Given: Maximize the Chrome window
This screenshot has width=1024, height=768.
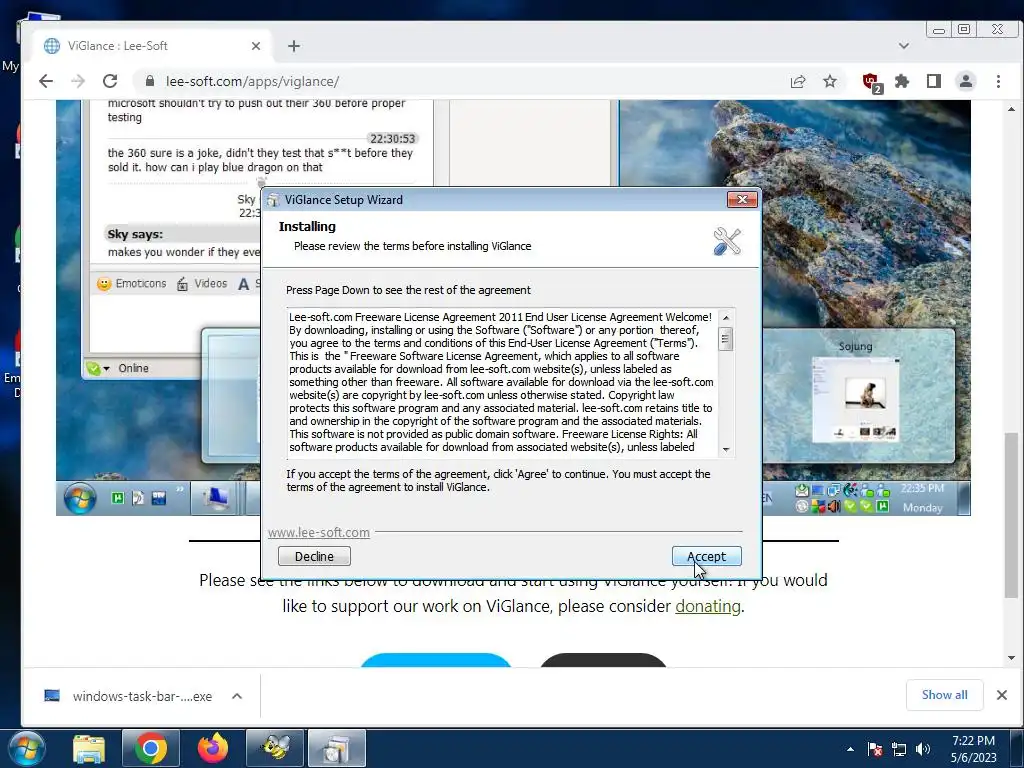Looking at the screenshot, I should [964, 30].
